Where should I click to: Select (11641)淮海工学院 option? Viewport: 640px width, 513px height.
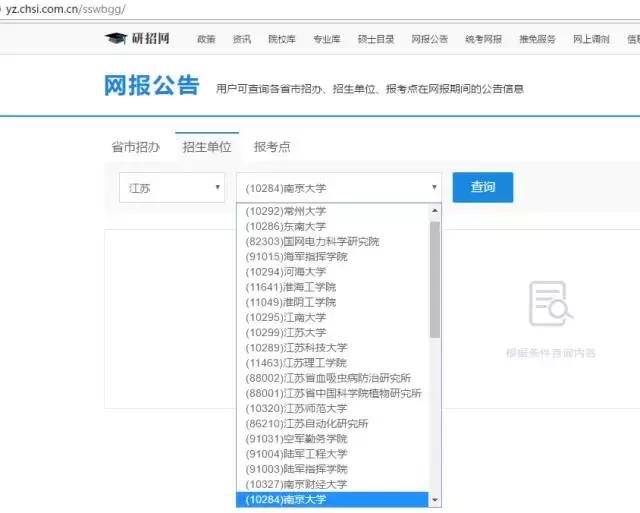click(333, 287)
